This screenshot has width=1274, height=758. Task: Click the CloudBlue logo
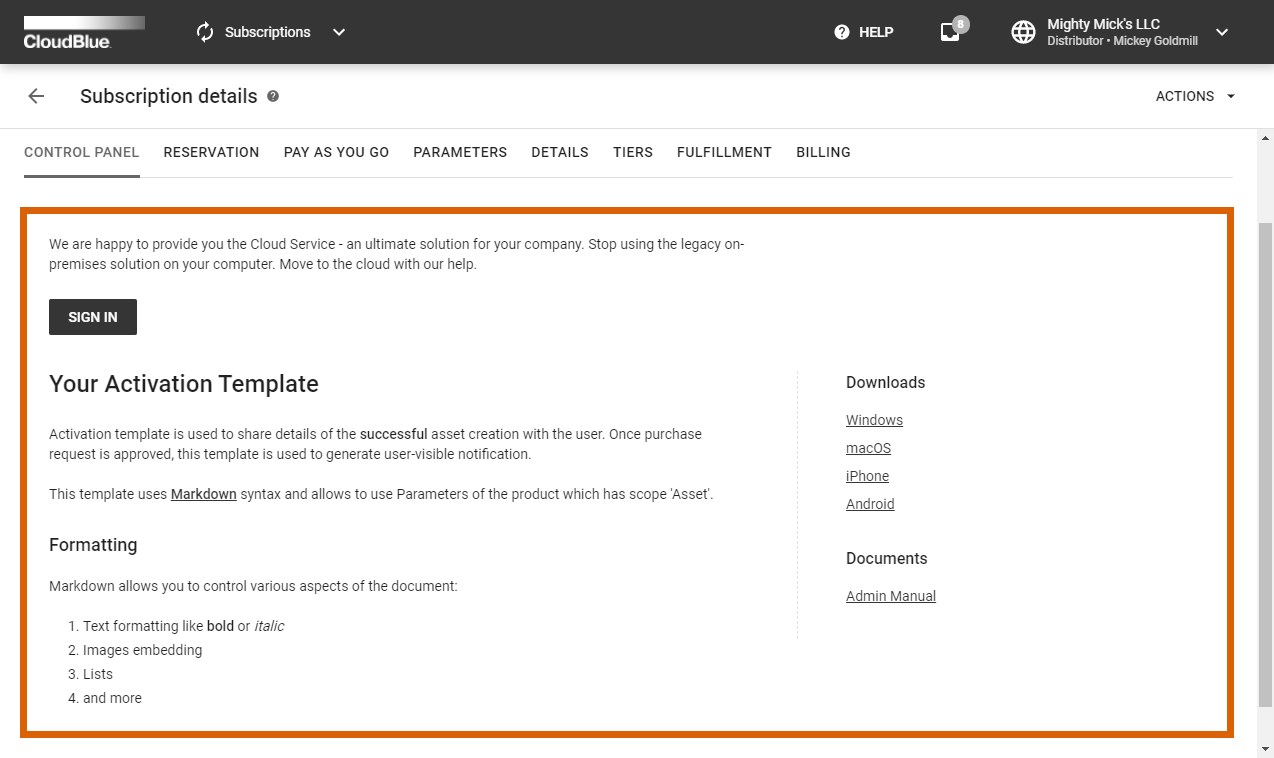84,32
